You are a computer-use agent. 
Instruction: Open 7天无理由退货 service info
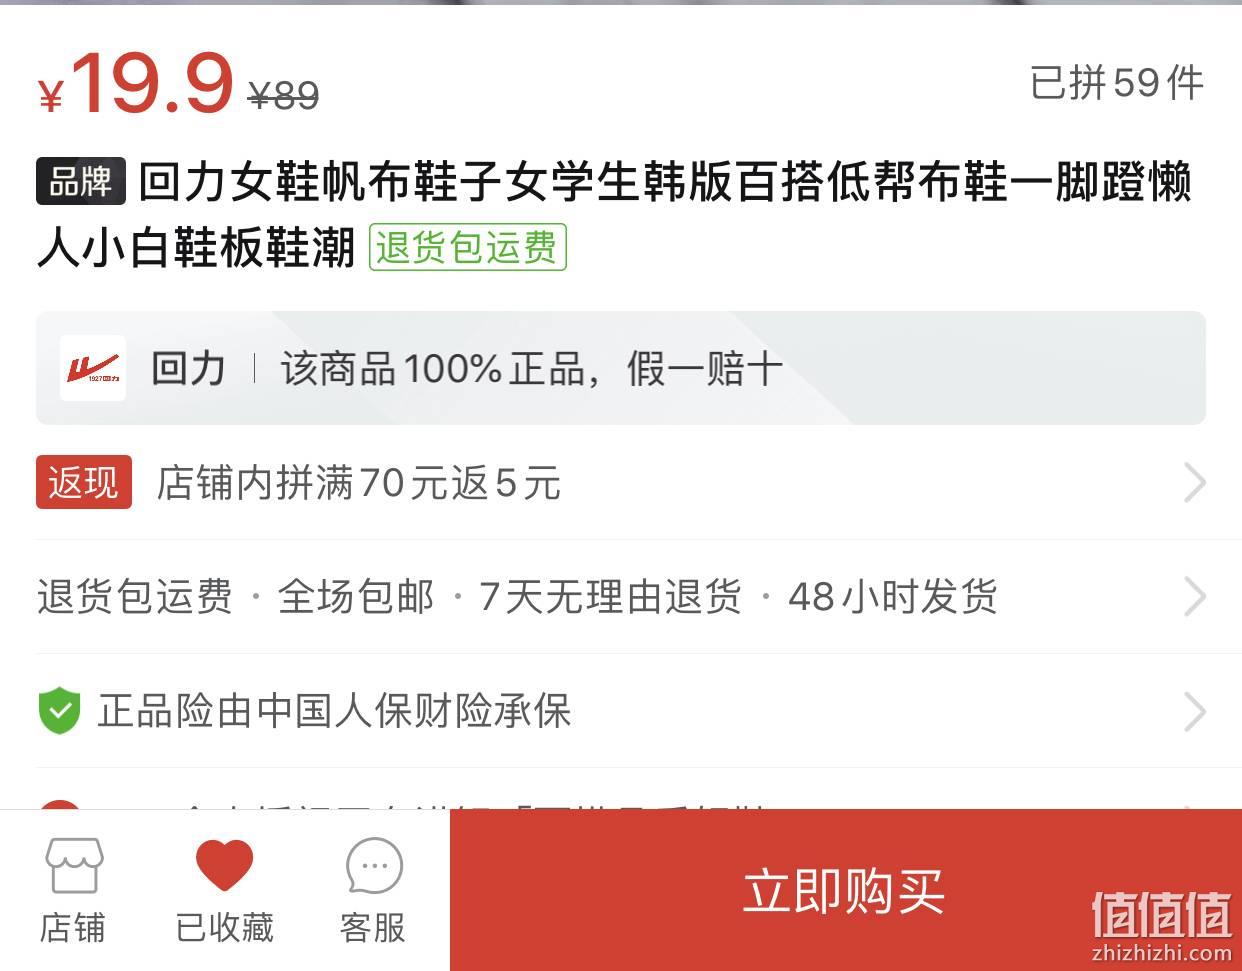click(610, 597)
